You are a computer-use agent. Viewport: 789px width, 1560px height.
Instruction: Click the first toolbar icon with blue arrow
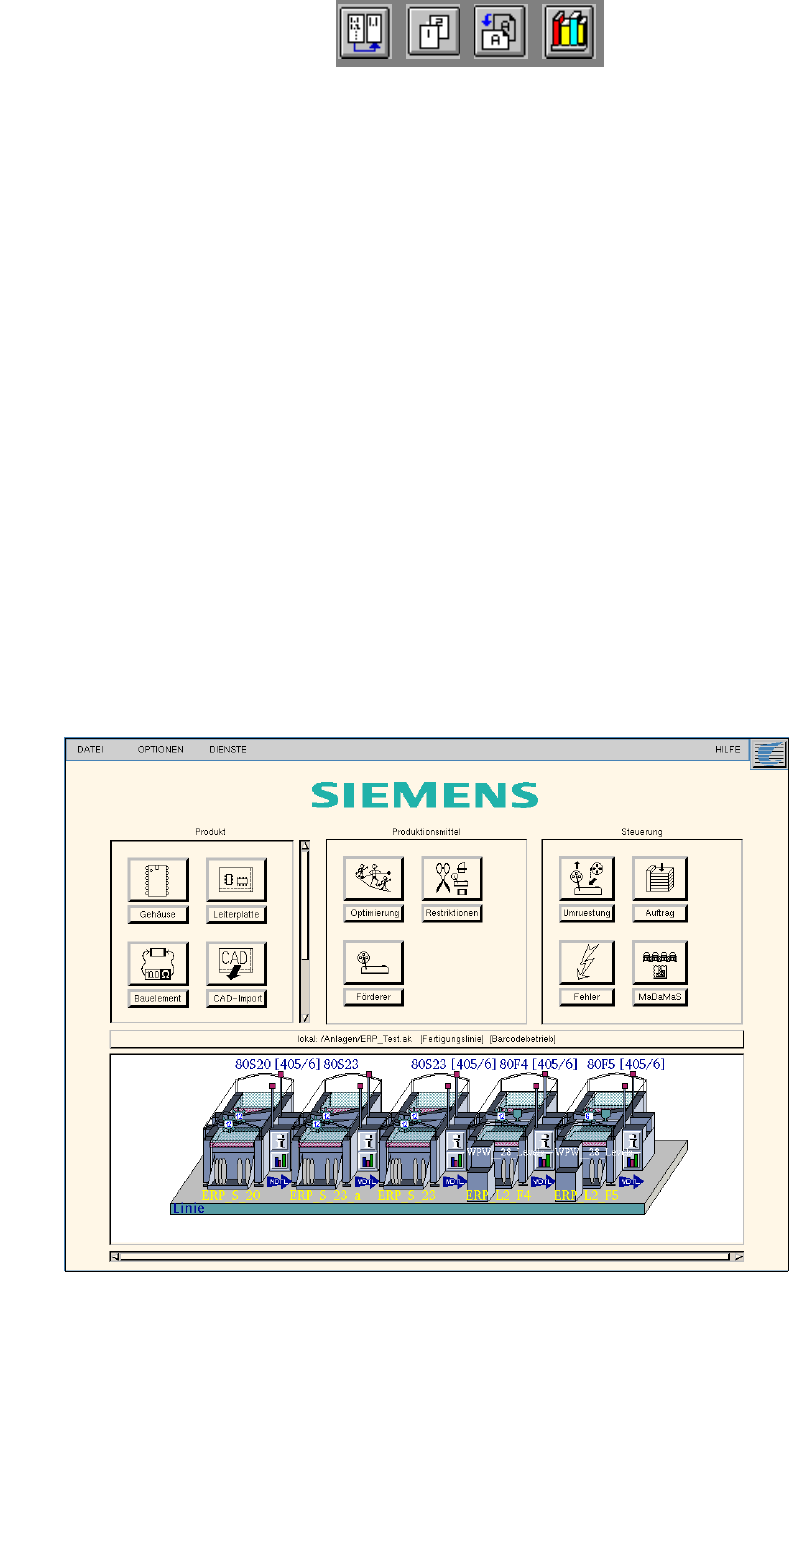coord(365,34)
